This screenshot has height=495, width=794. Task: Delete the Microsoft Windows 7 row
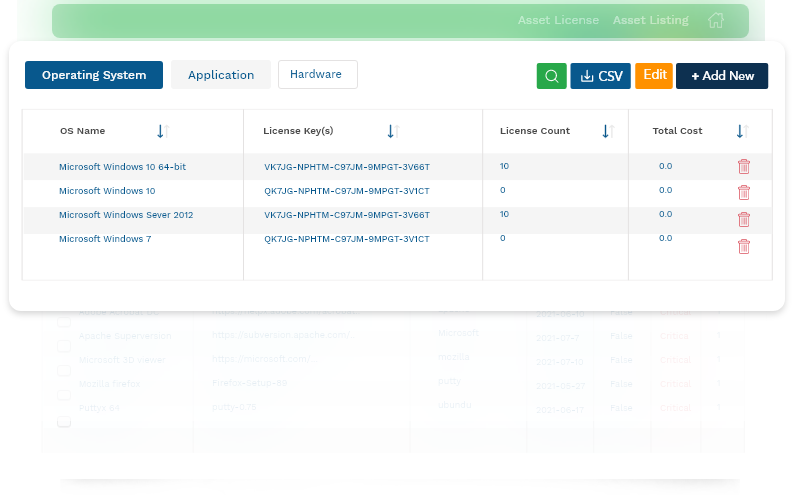tap(743, 246)
